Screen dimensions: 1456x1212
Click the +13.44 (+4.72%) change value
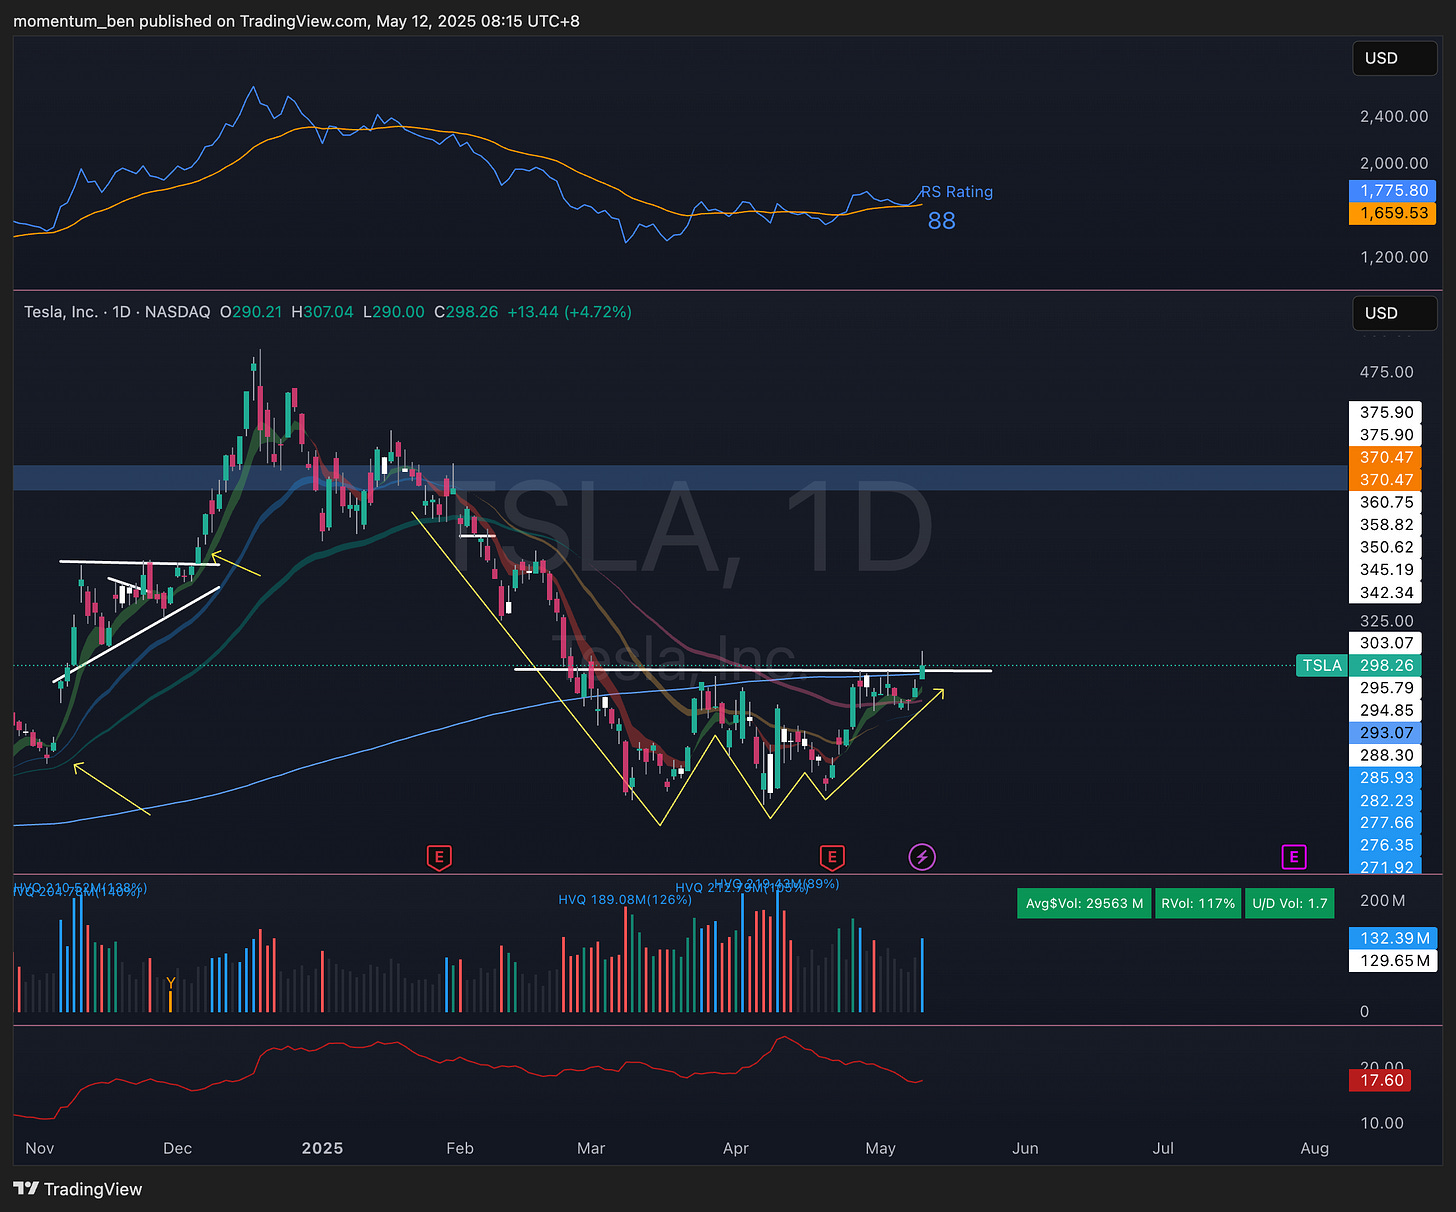(569, 312)
